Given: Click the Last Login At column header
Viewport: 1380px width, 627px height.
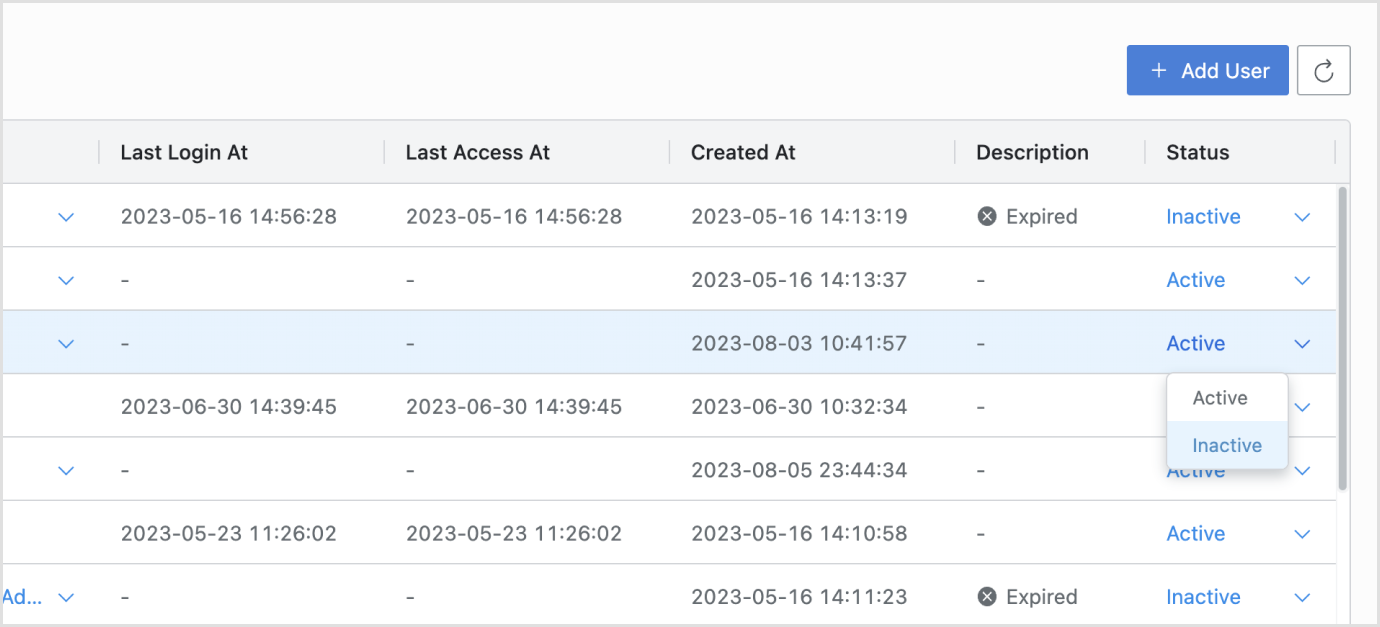Looking at the screenshot, I should (184, 153).
